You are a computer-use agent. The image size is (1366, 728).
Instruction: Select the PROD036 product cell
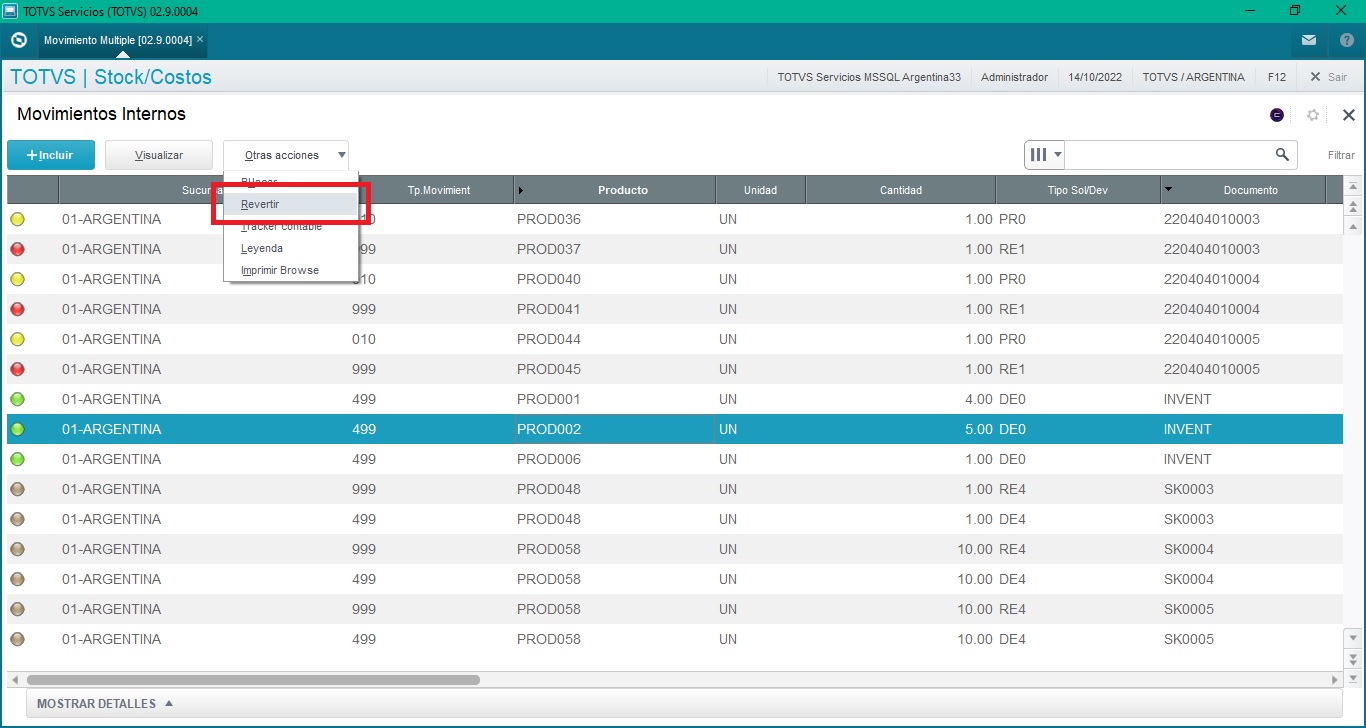[614, 219]
